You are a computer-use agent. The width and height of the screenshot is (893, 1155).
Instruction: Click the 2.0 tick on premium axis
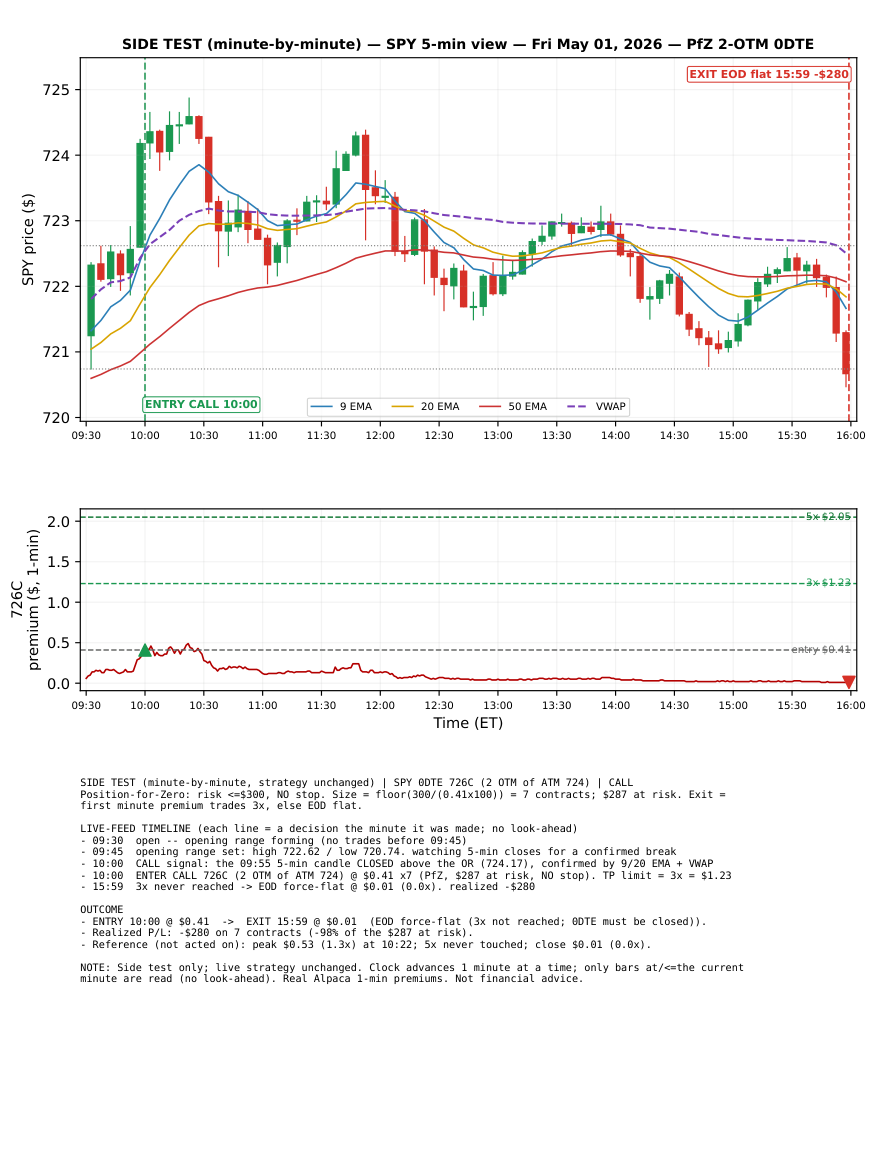[60, 522]
